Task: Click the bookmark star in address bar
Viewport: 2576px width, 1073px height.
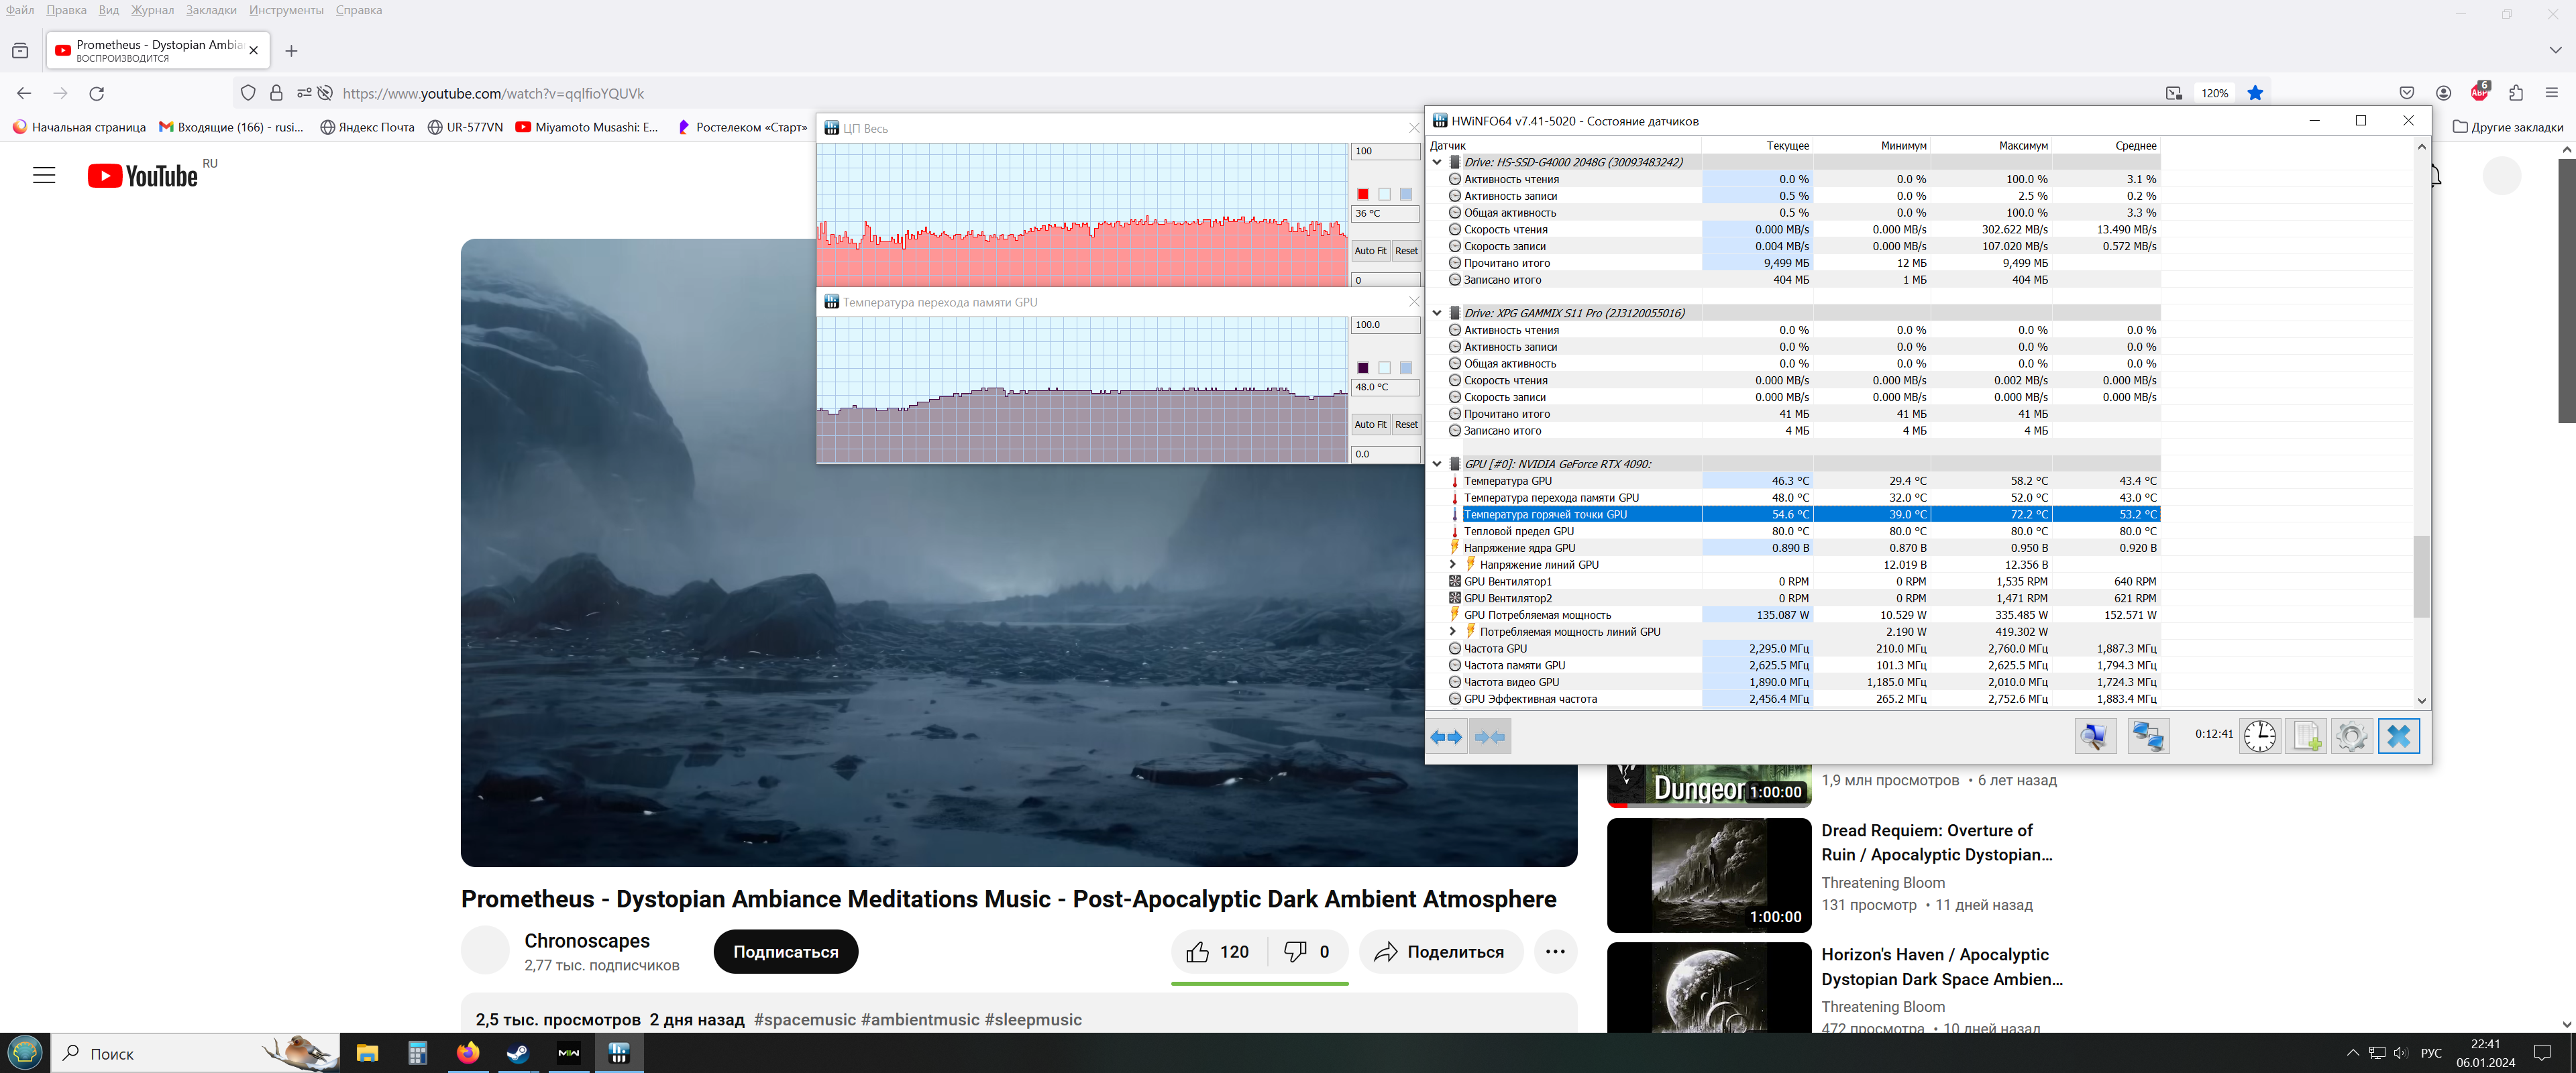Action: click(x=2255, y=93)
